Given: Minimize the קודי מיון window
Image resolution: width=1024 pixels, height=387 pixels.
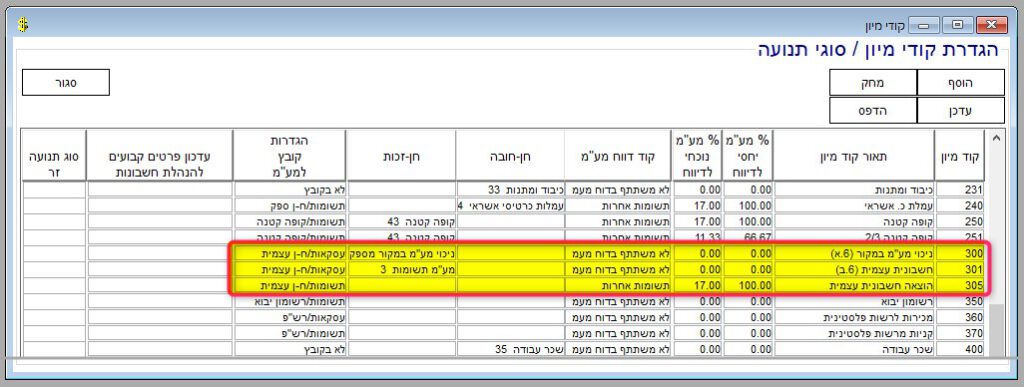Looking at the screenshot, I should tap(923, 25).
